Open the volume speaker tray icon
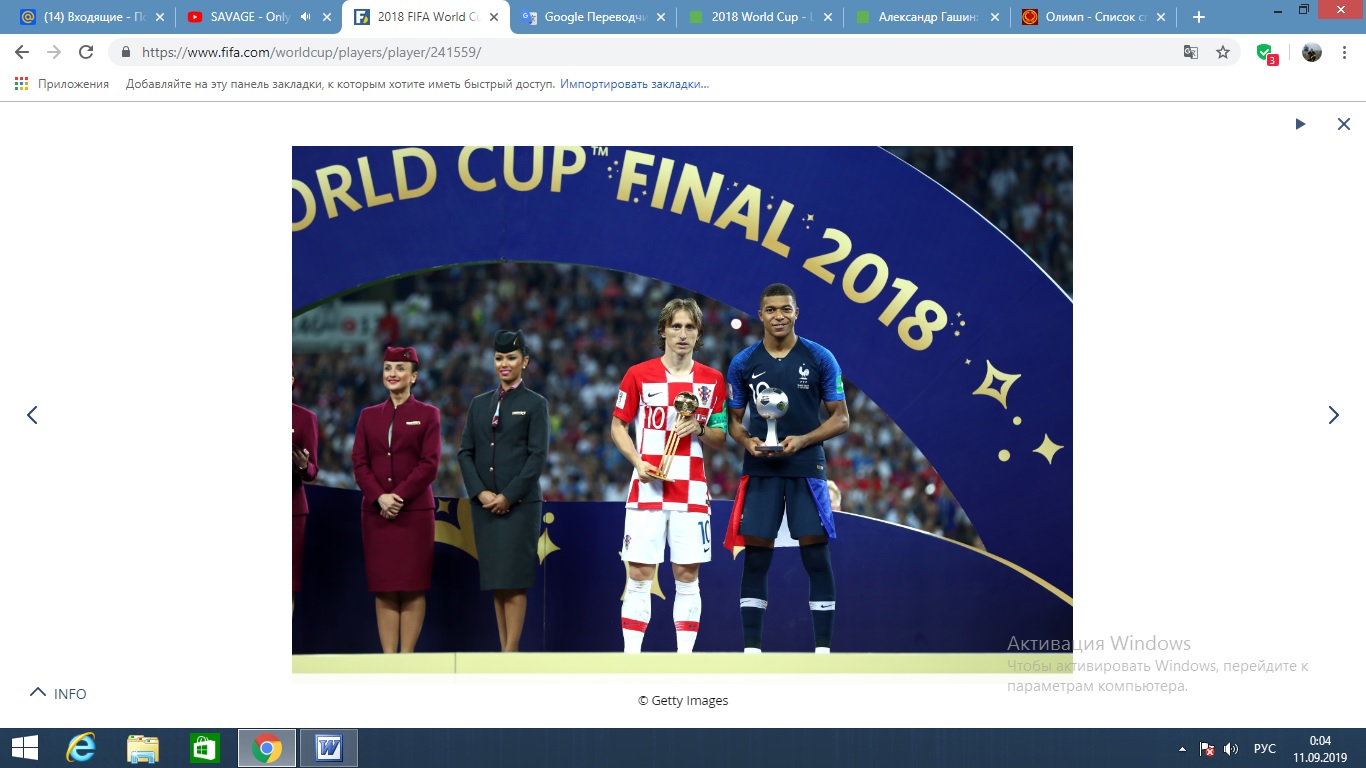Screen dimensions: 1366x768 click(1231, 748)
